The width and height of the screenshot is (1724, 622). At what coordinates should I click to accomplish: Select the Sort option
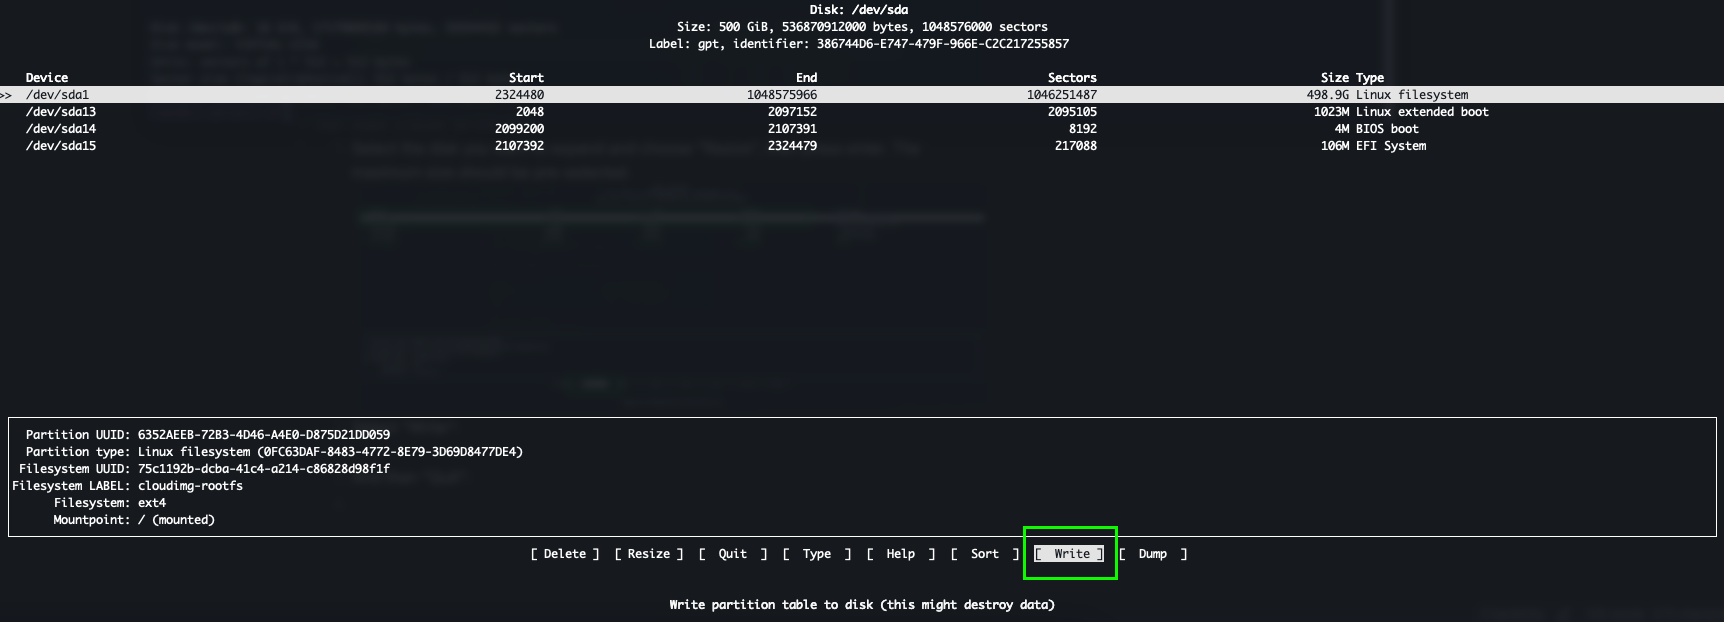(x=985, y=554)
